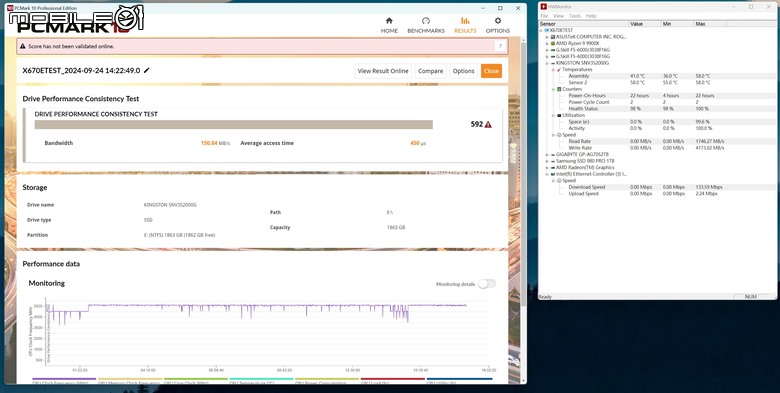Click the drive performance score progress bar
Image resolution: width=780 pixels, height=393 pixels.
(233, 124)
